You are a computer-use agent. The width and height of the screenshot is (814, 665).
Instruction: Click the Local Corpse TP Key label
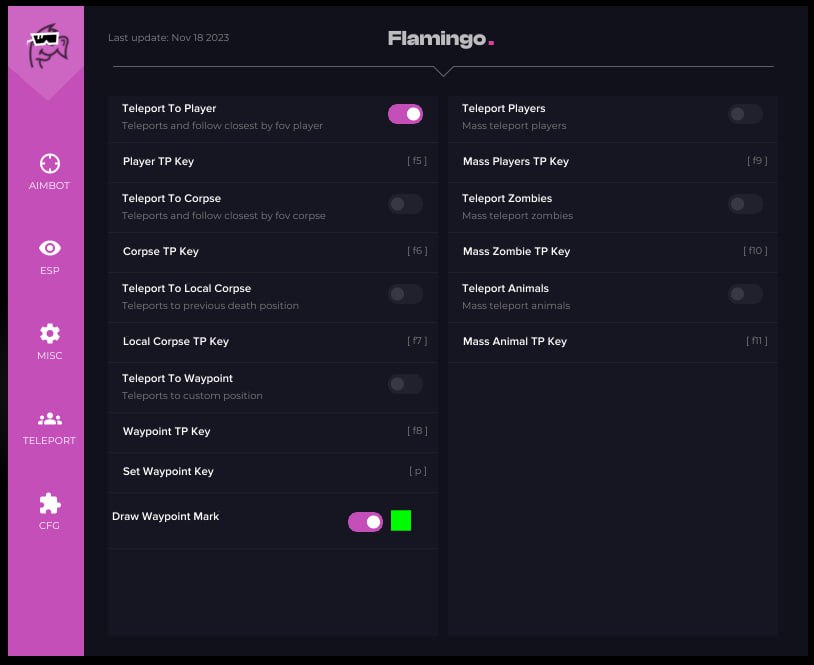[x=175, y=342]
